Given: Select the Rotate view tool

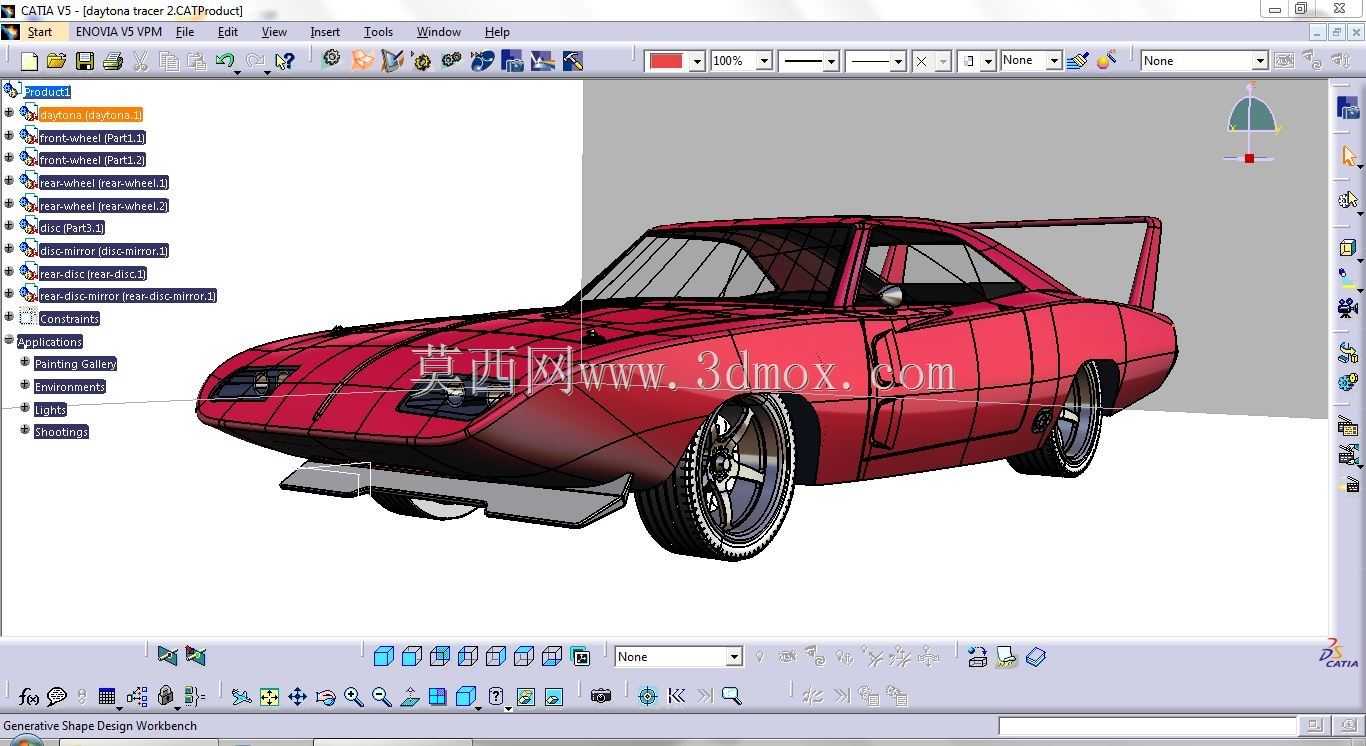Looking at the screenshot, I should pyautogui.click(x=325, y=697).
